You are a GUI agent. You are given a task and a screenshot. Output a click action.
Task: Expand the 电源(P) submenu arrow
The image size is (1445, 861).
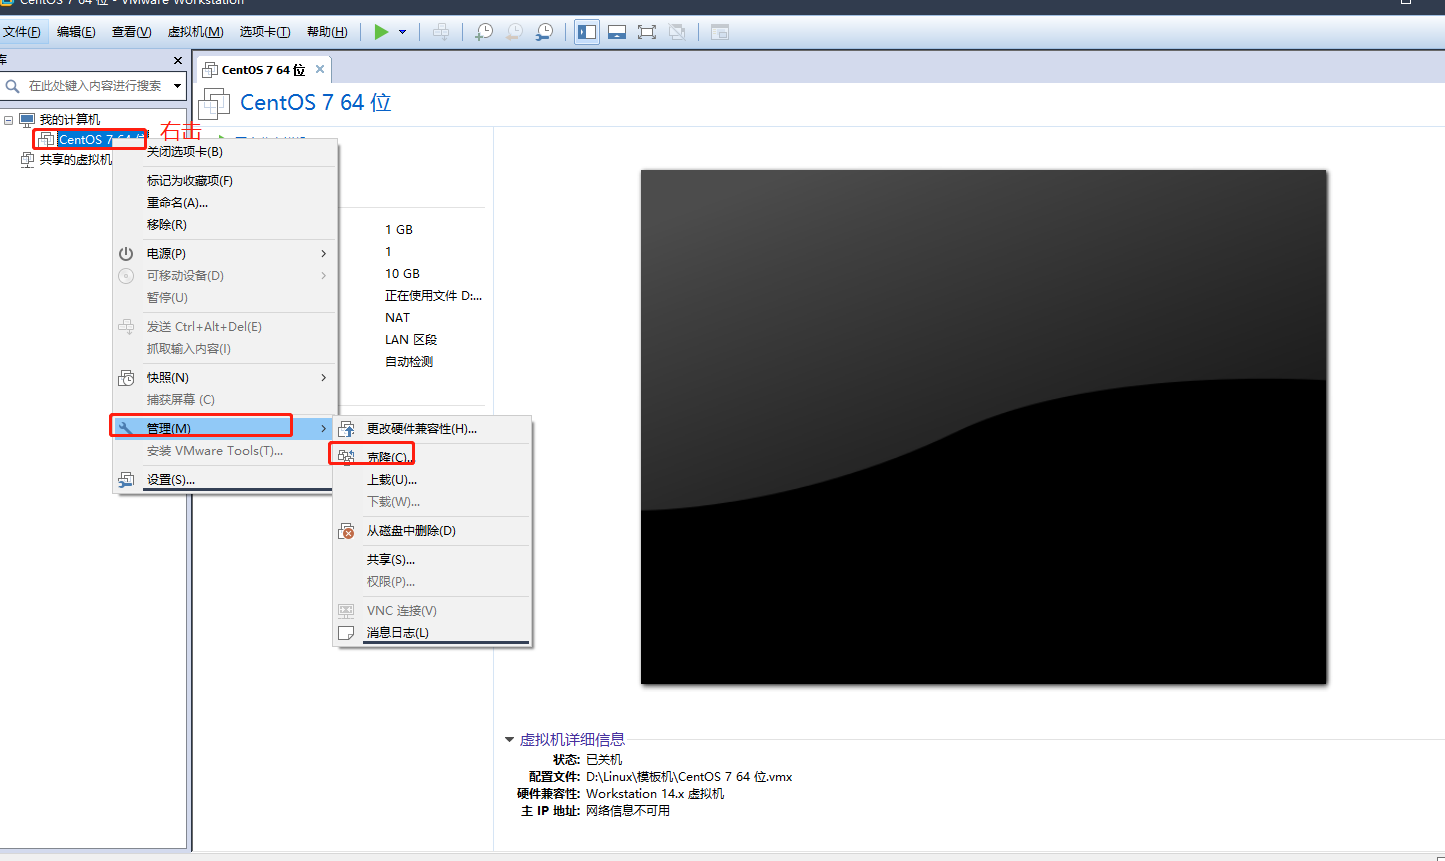[x=323, y=254]
